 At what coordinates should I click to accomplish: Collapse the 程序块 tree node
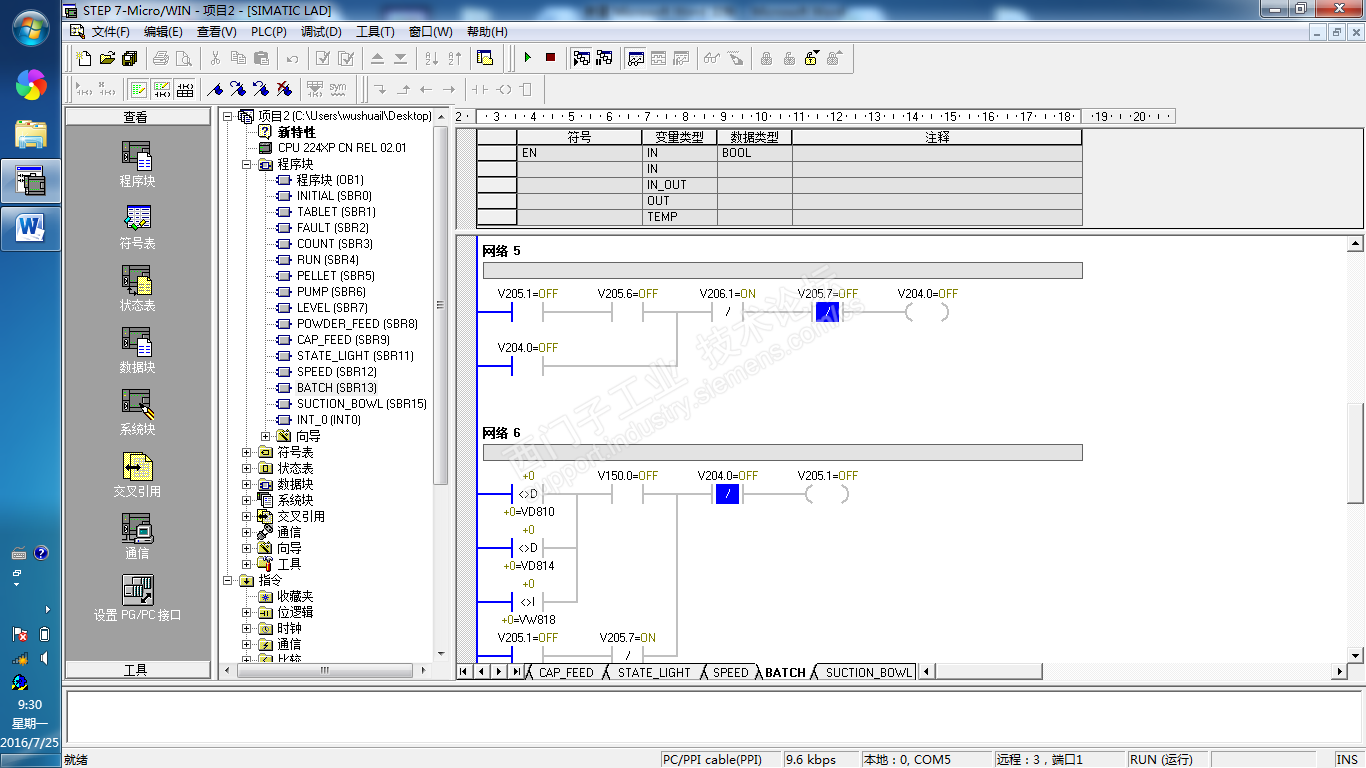247,164
